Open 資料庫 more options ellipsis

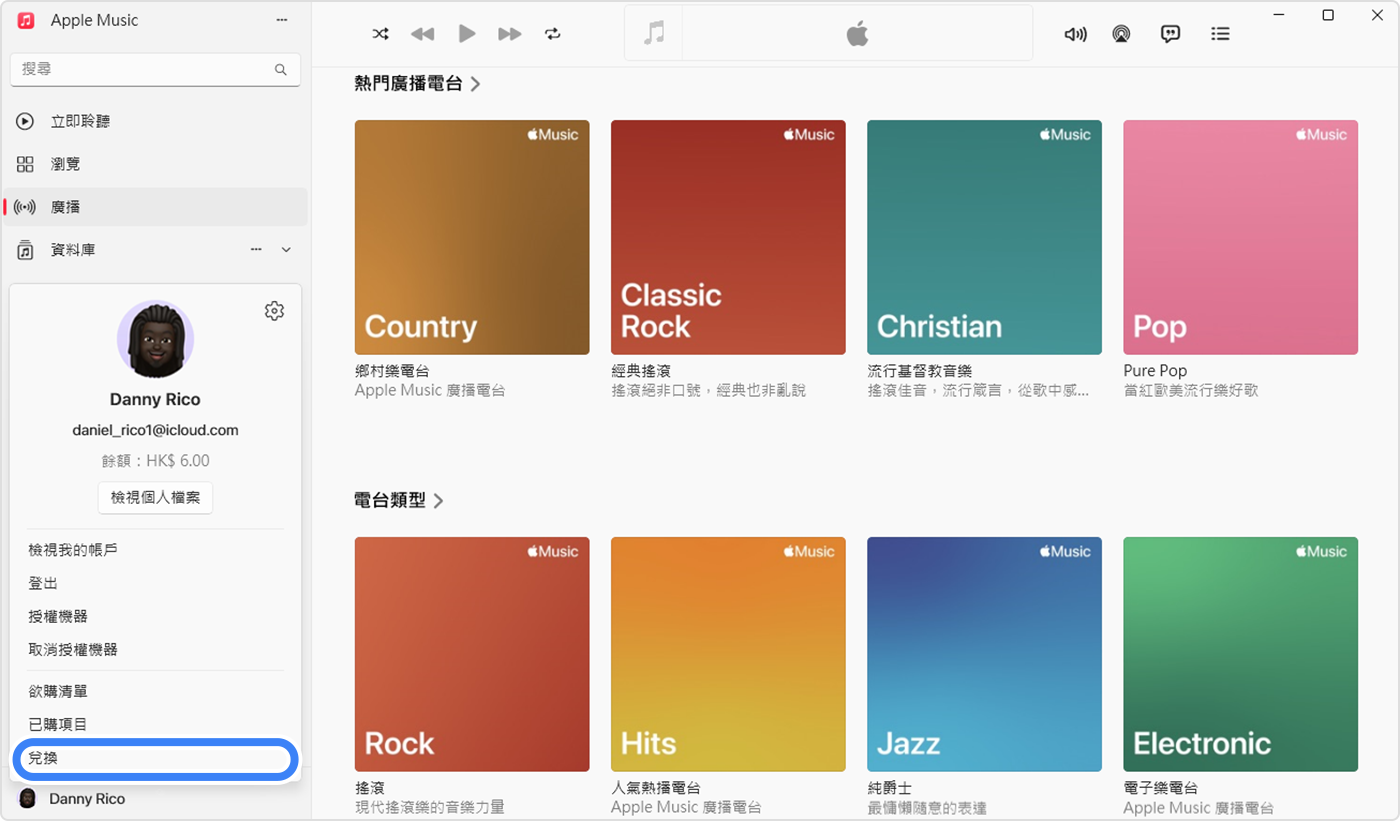coord(256,250)
